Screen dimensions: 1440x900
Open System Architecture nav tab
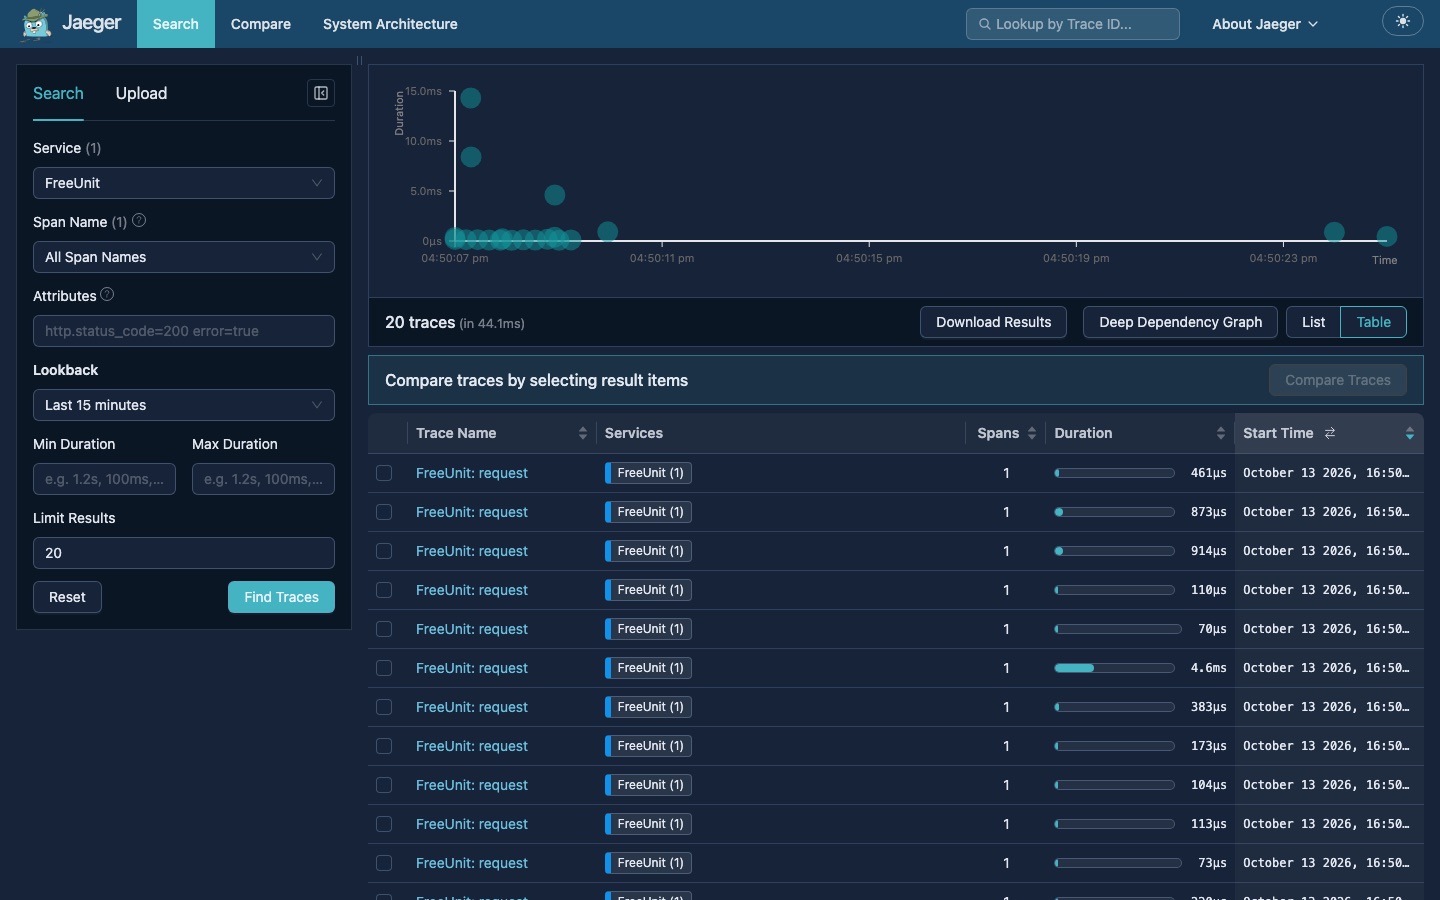[x=390, y=24]
